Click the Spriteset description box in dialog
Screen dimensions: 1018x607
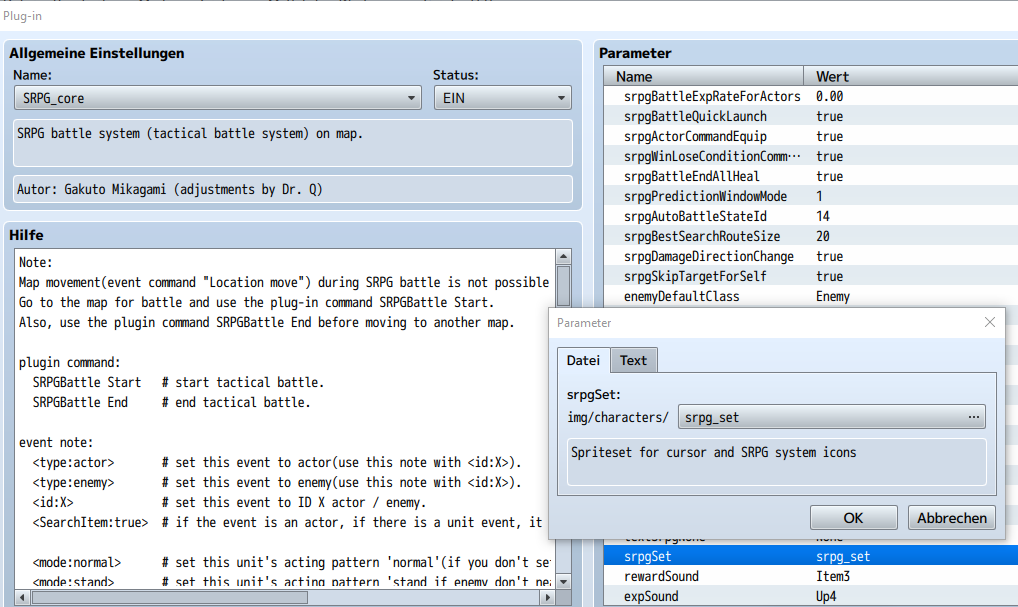[x=776, y=462]
